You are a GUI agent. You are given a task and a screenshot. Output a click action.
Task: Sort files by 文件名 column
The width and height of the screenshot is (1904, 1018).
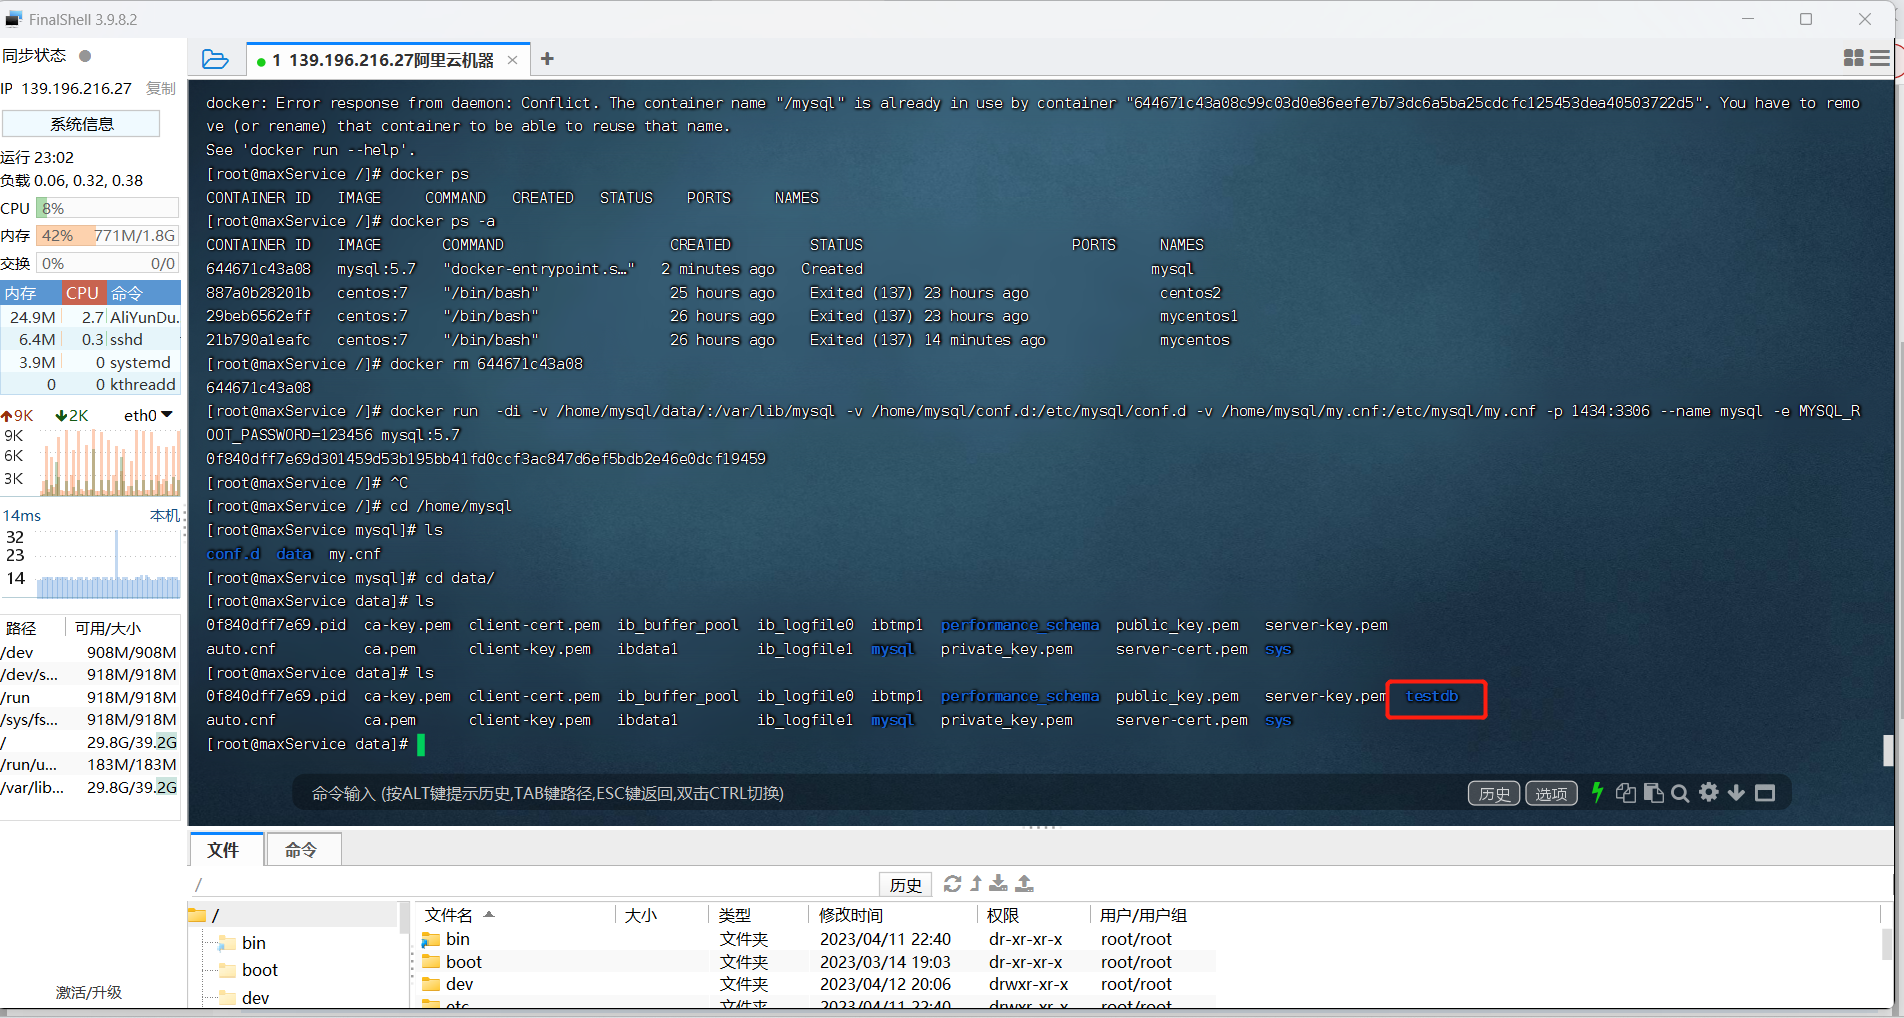coord(513,915)
